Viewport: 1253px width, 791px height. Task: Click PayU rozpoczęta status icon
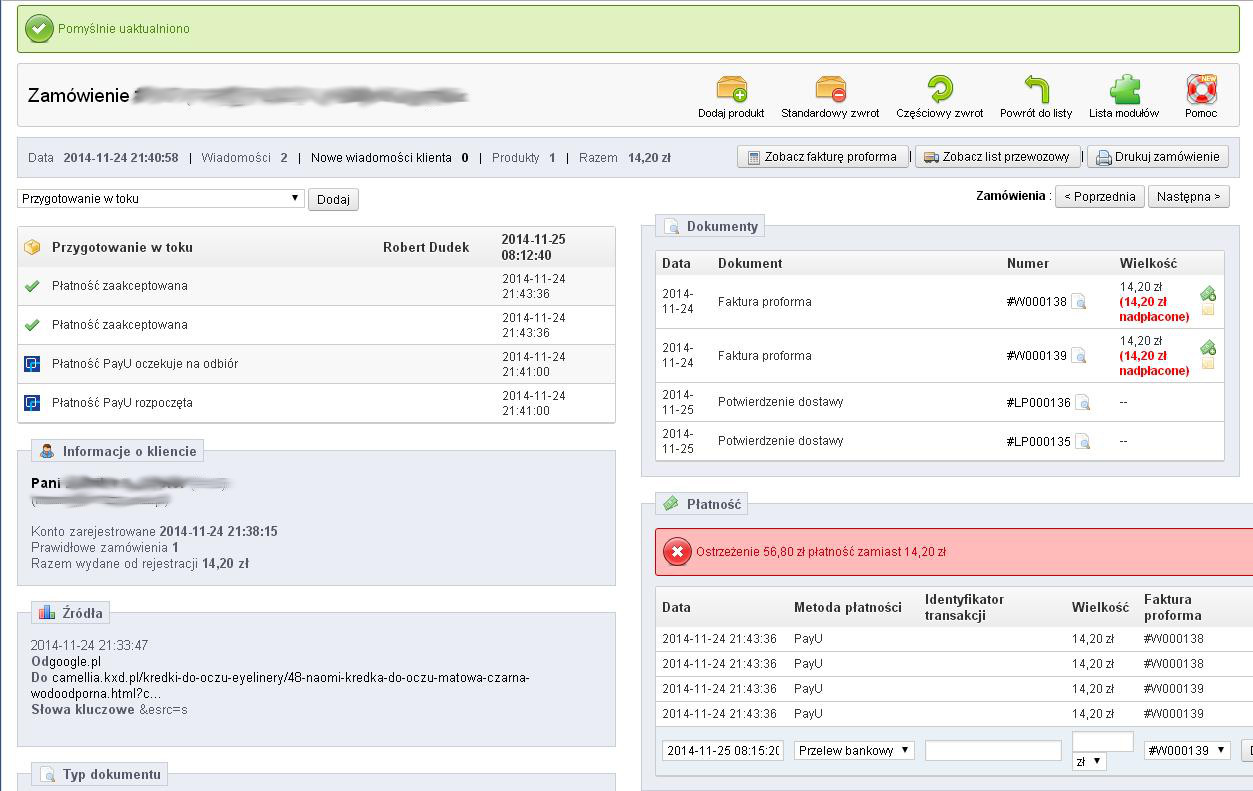tap(32, 403)
